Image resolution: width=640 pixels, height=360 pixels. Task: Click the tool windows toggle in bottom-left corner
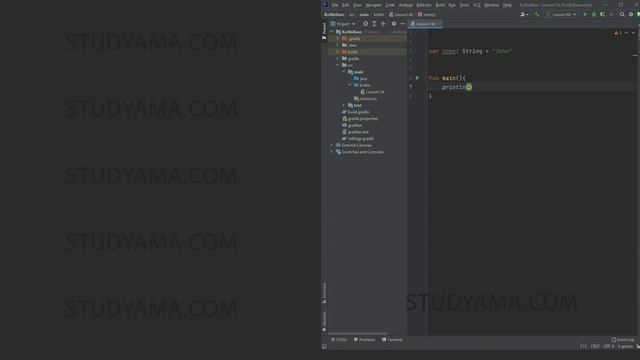pyautogui.click(x=324, y=346)
